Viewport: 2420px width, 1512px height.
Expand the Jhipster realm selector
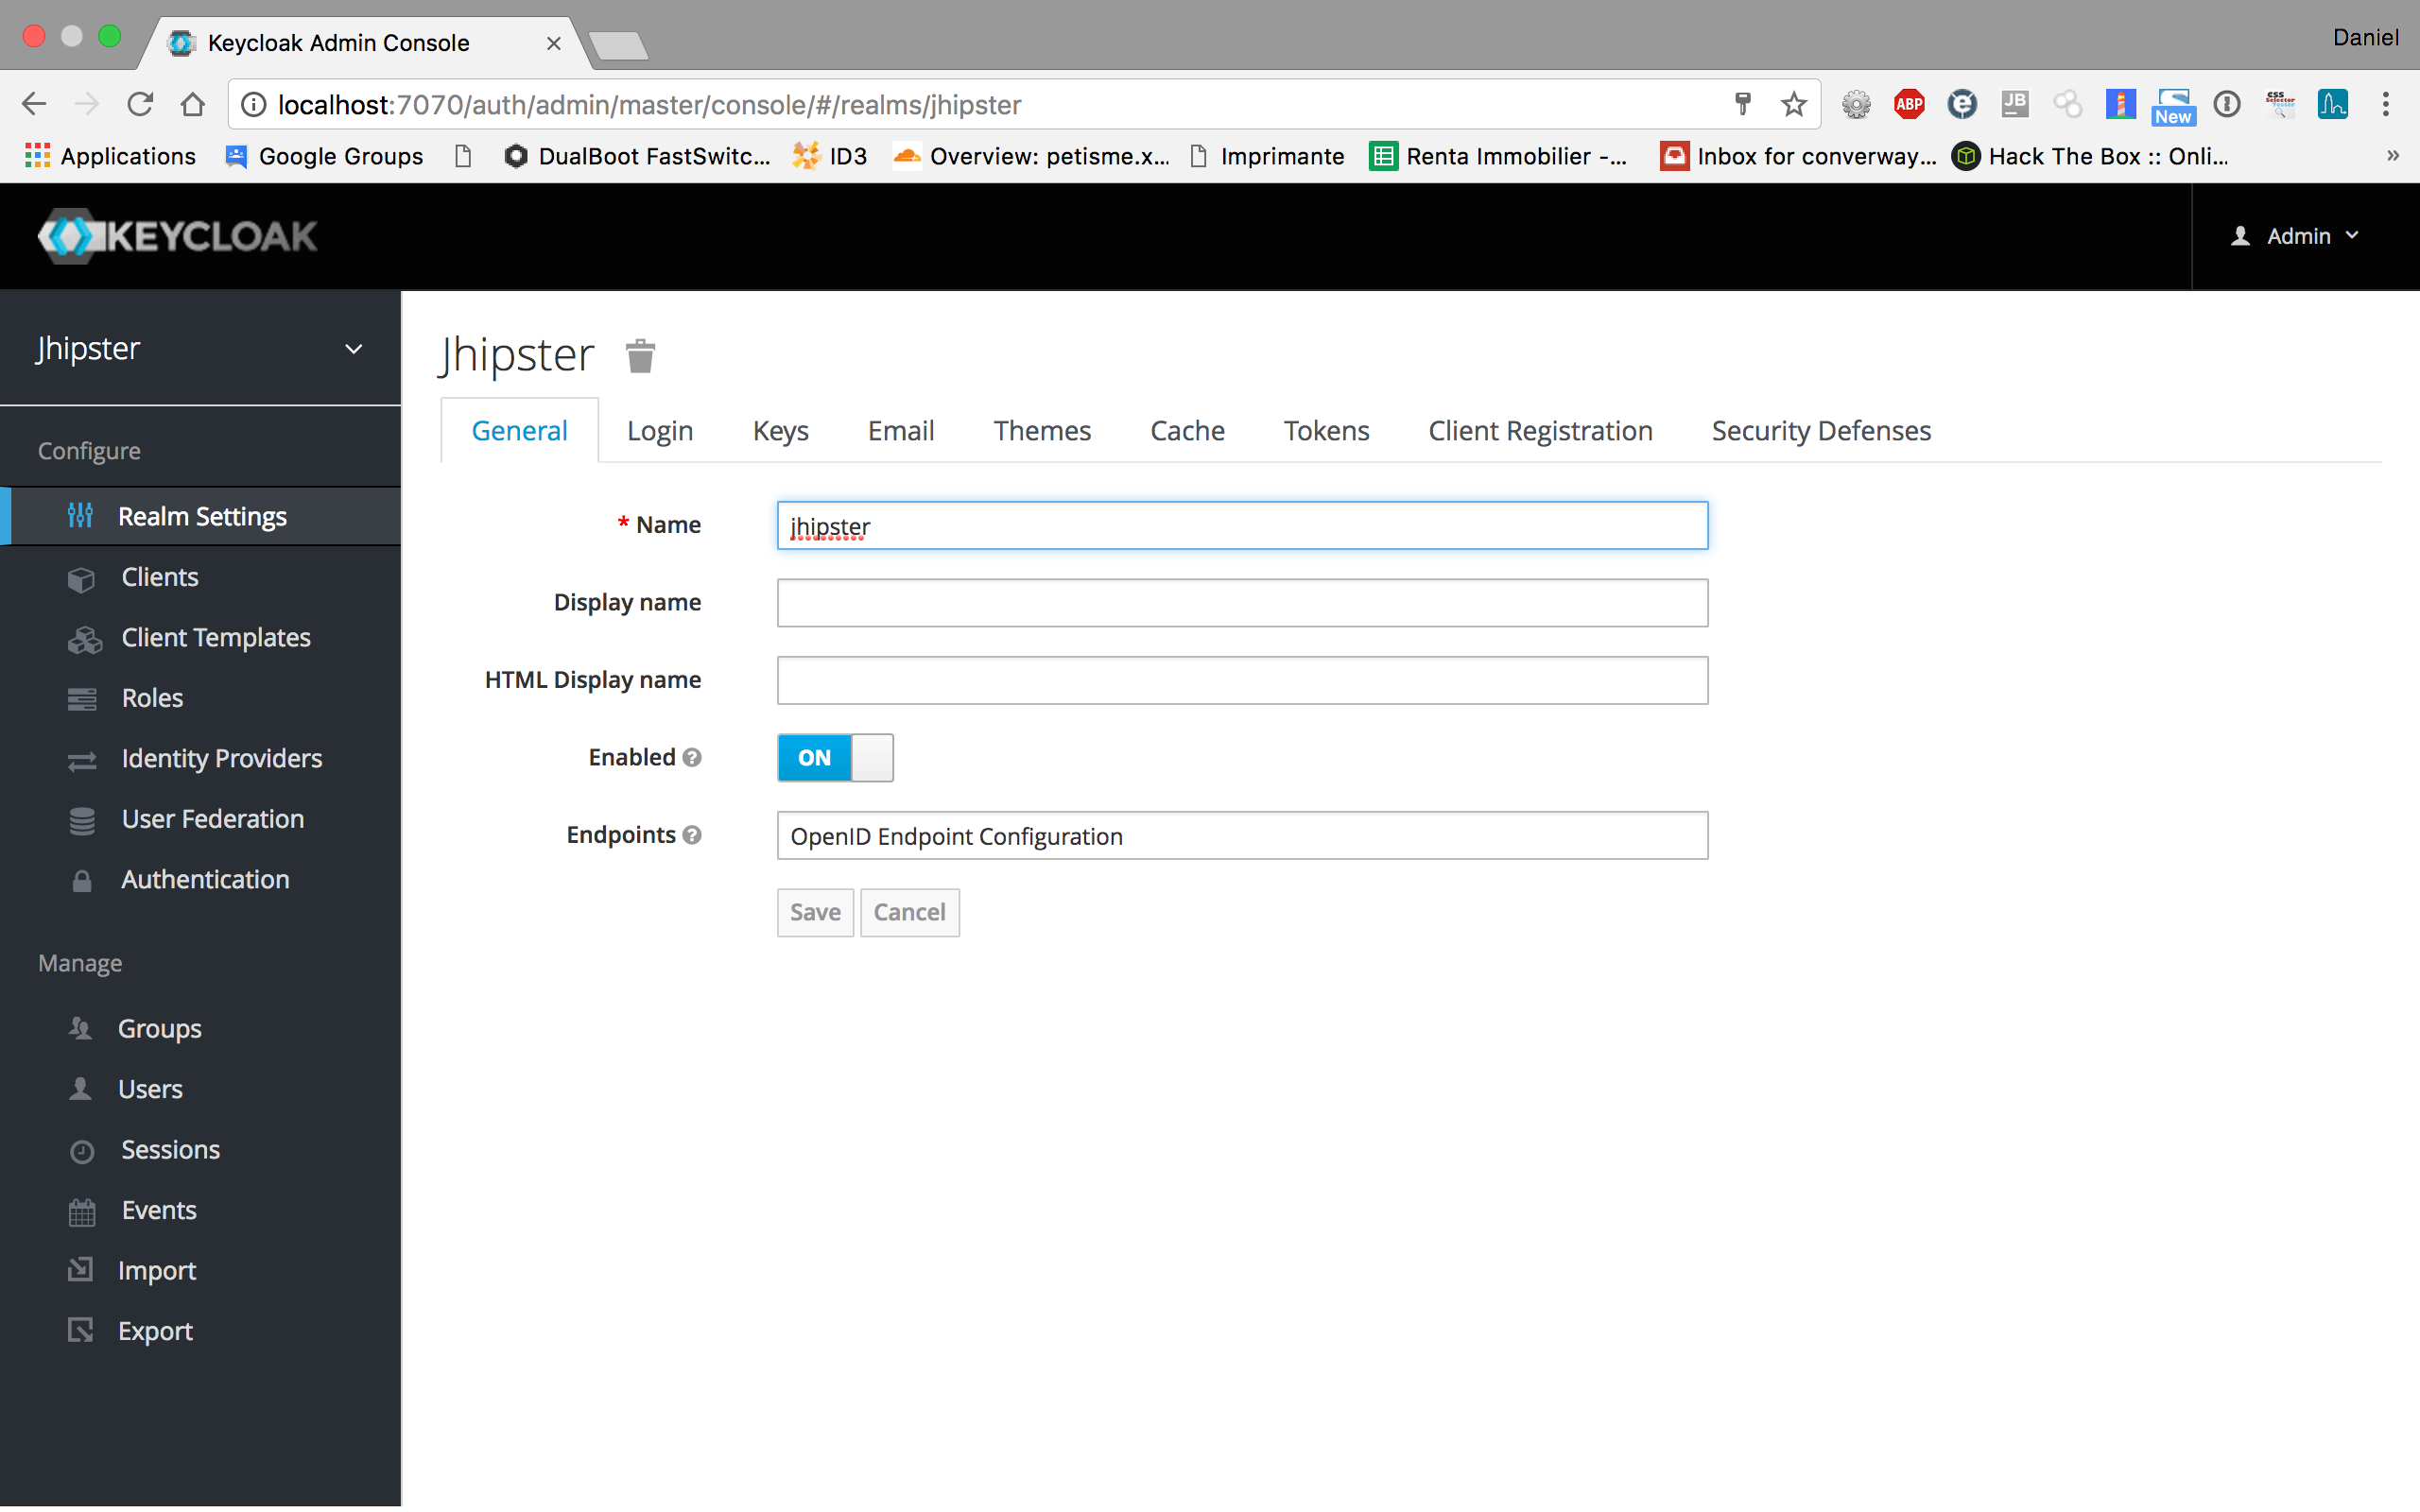coord(352,348)
